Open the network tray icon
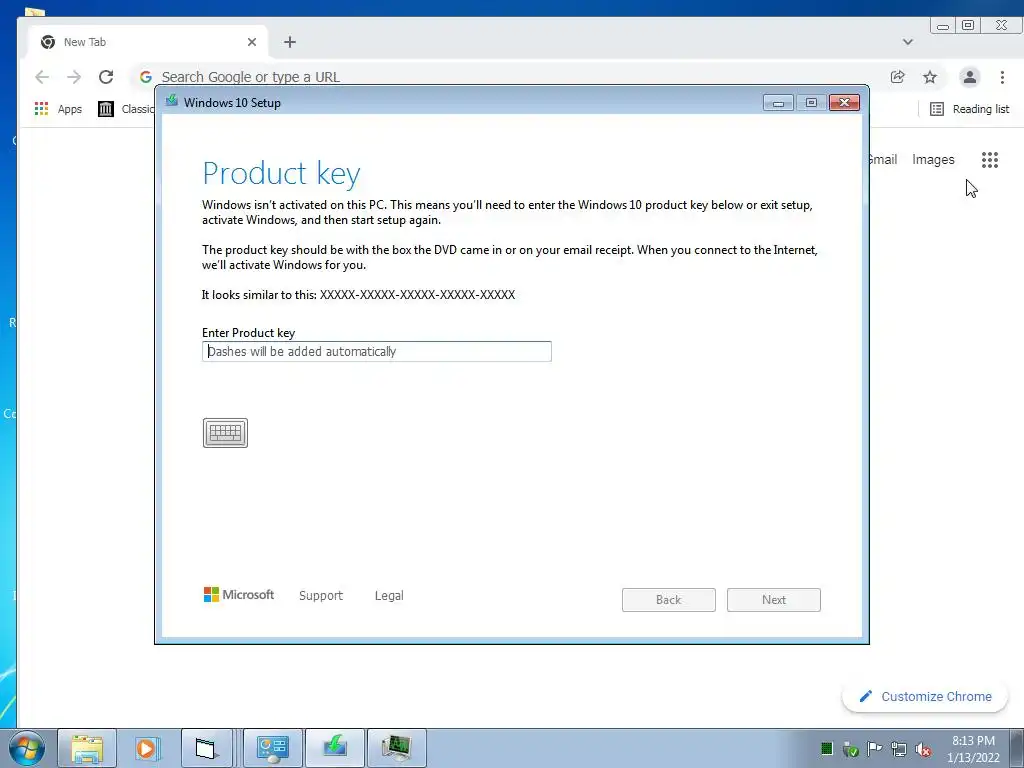This screenshot has height=768, width=1024. pos(899,748)
